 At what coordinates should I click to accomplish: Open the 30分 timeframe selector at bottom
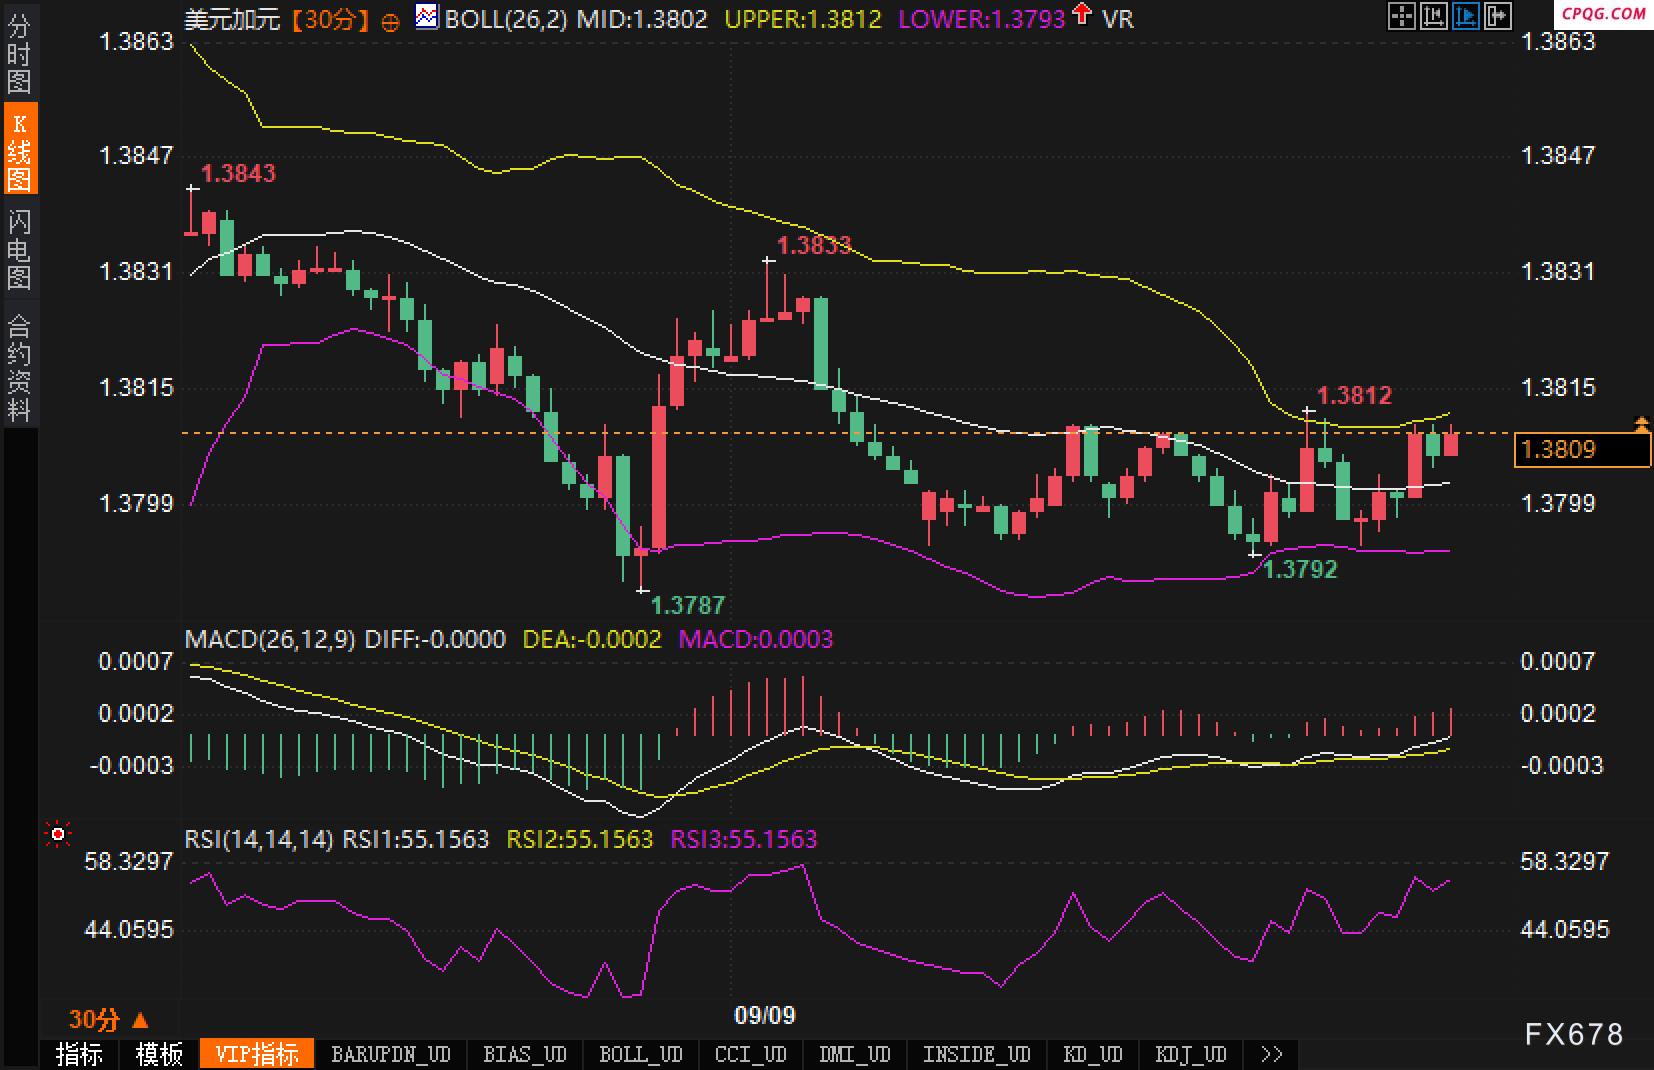pos(108,1020)
